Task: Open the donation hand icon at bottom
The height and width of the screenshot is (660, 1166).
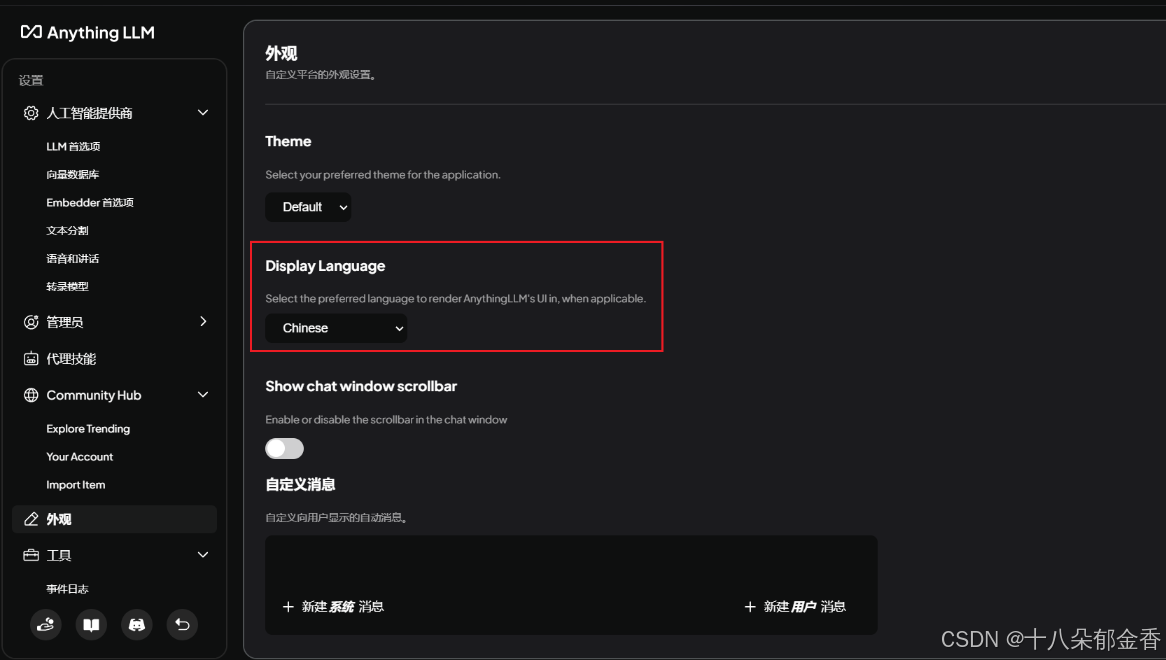Action: pyautogui.click(x=45, y=624)
